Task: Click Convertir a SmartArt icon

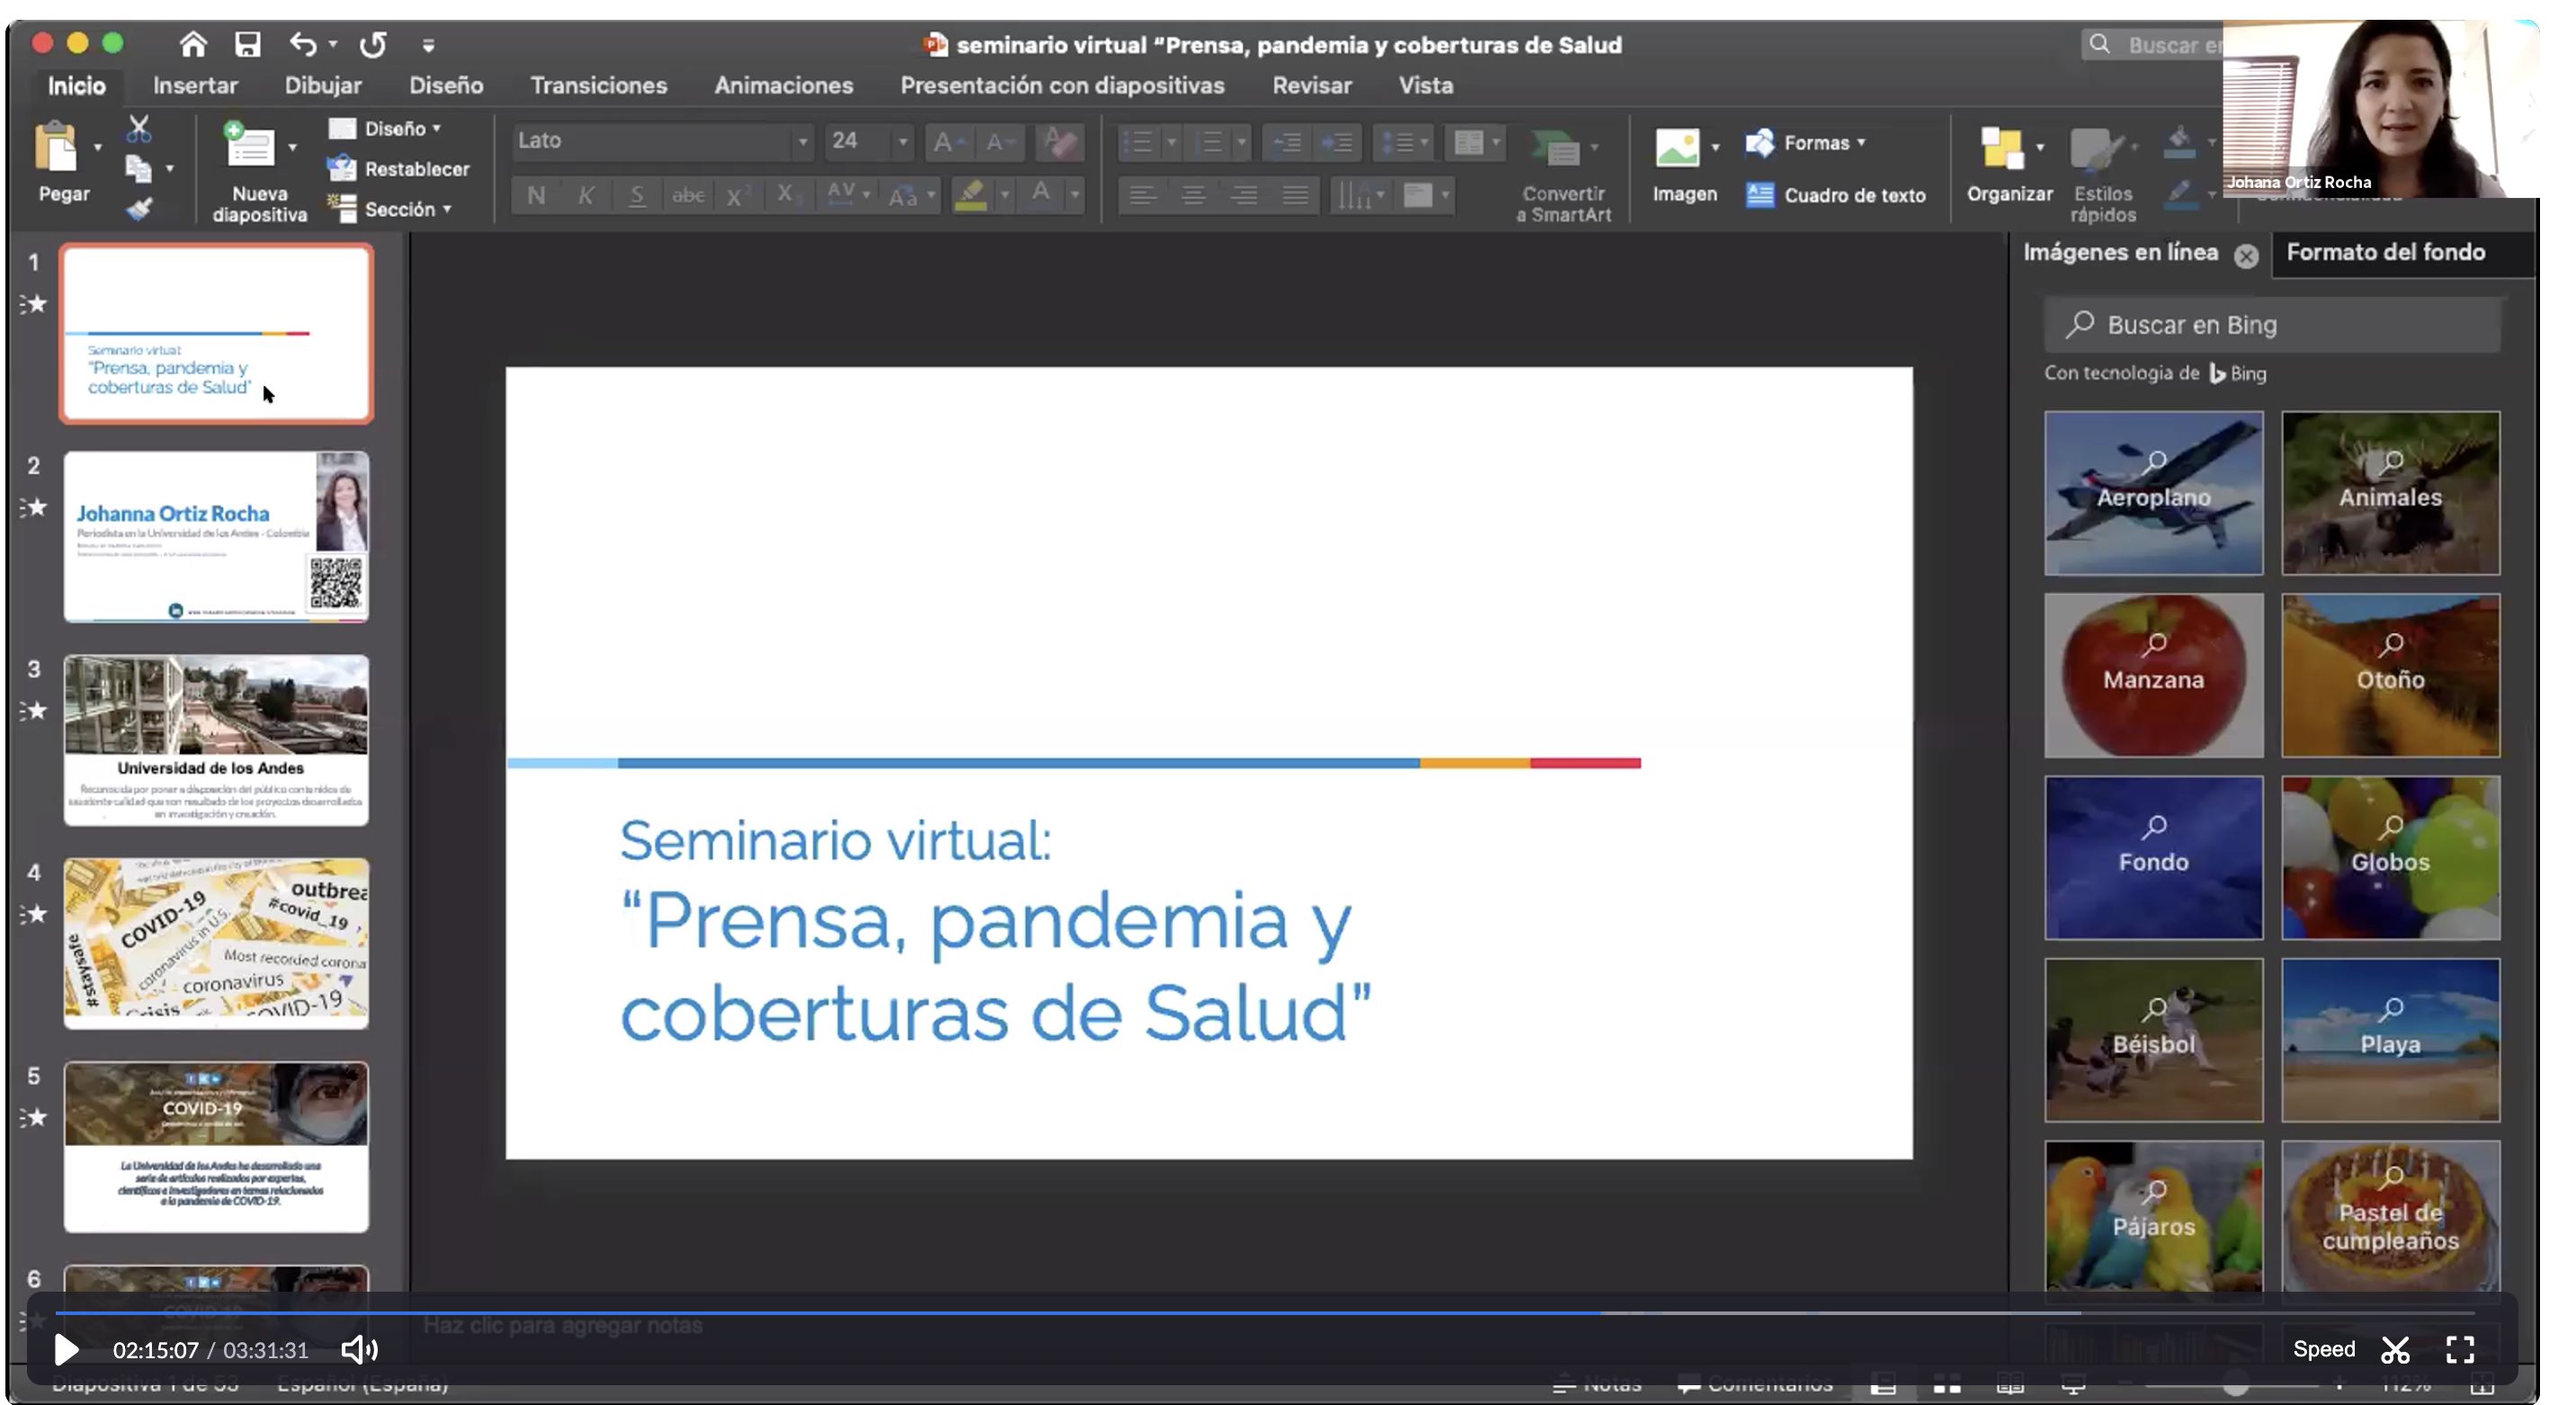Action: click(x=1556, y=148)
